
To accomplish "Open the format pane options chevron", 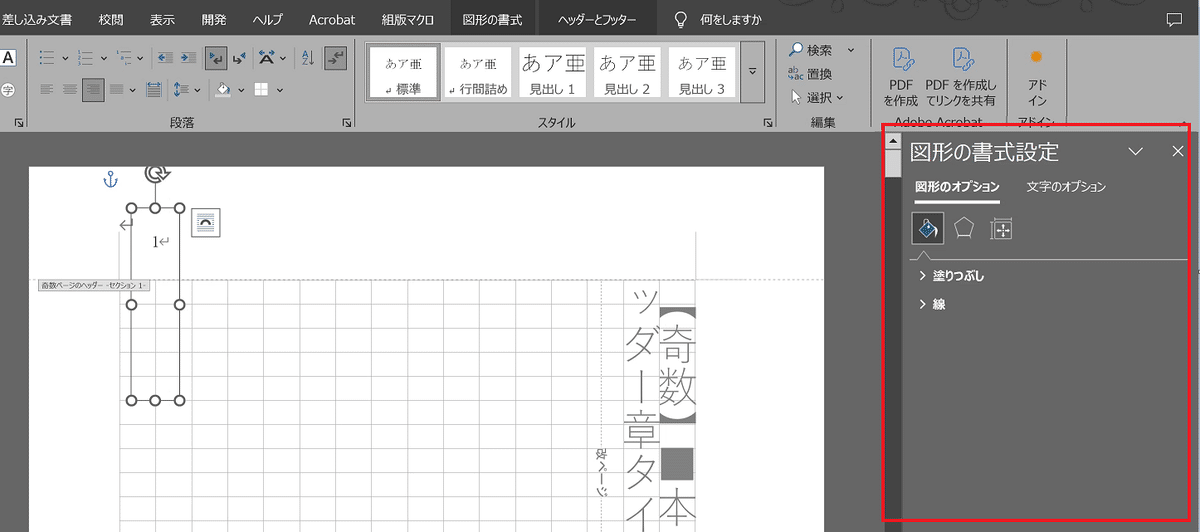I will (1135, 152).
